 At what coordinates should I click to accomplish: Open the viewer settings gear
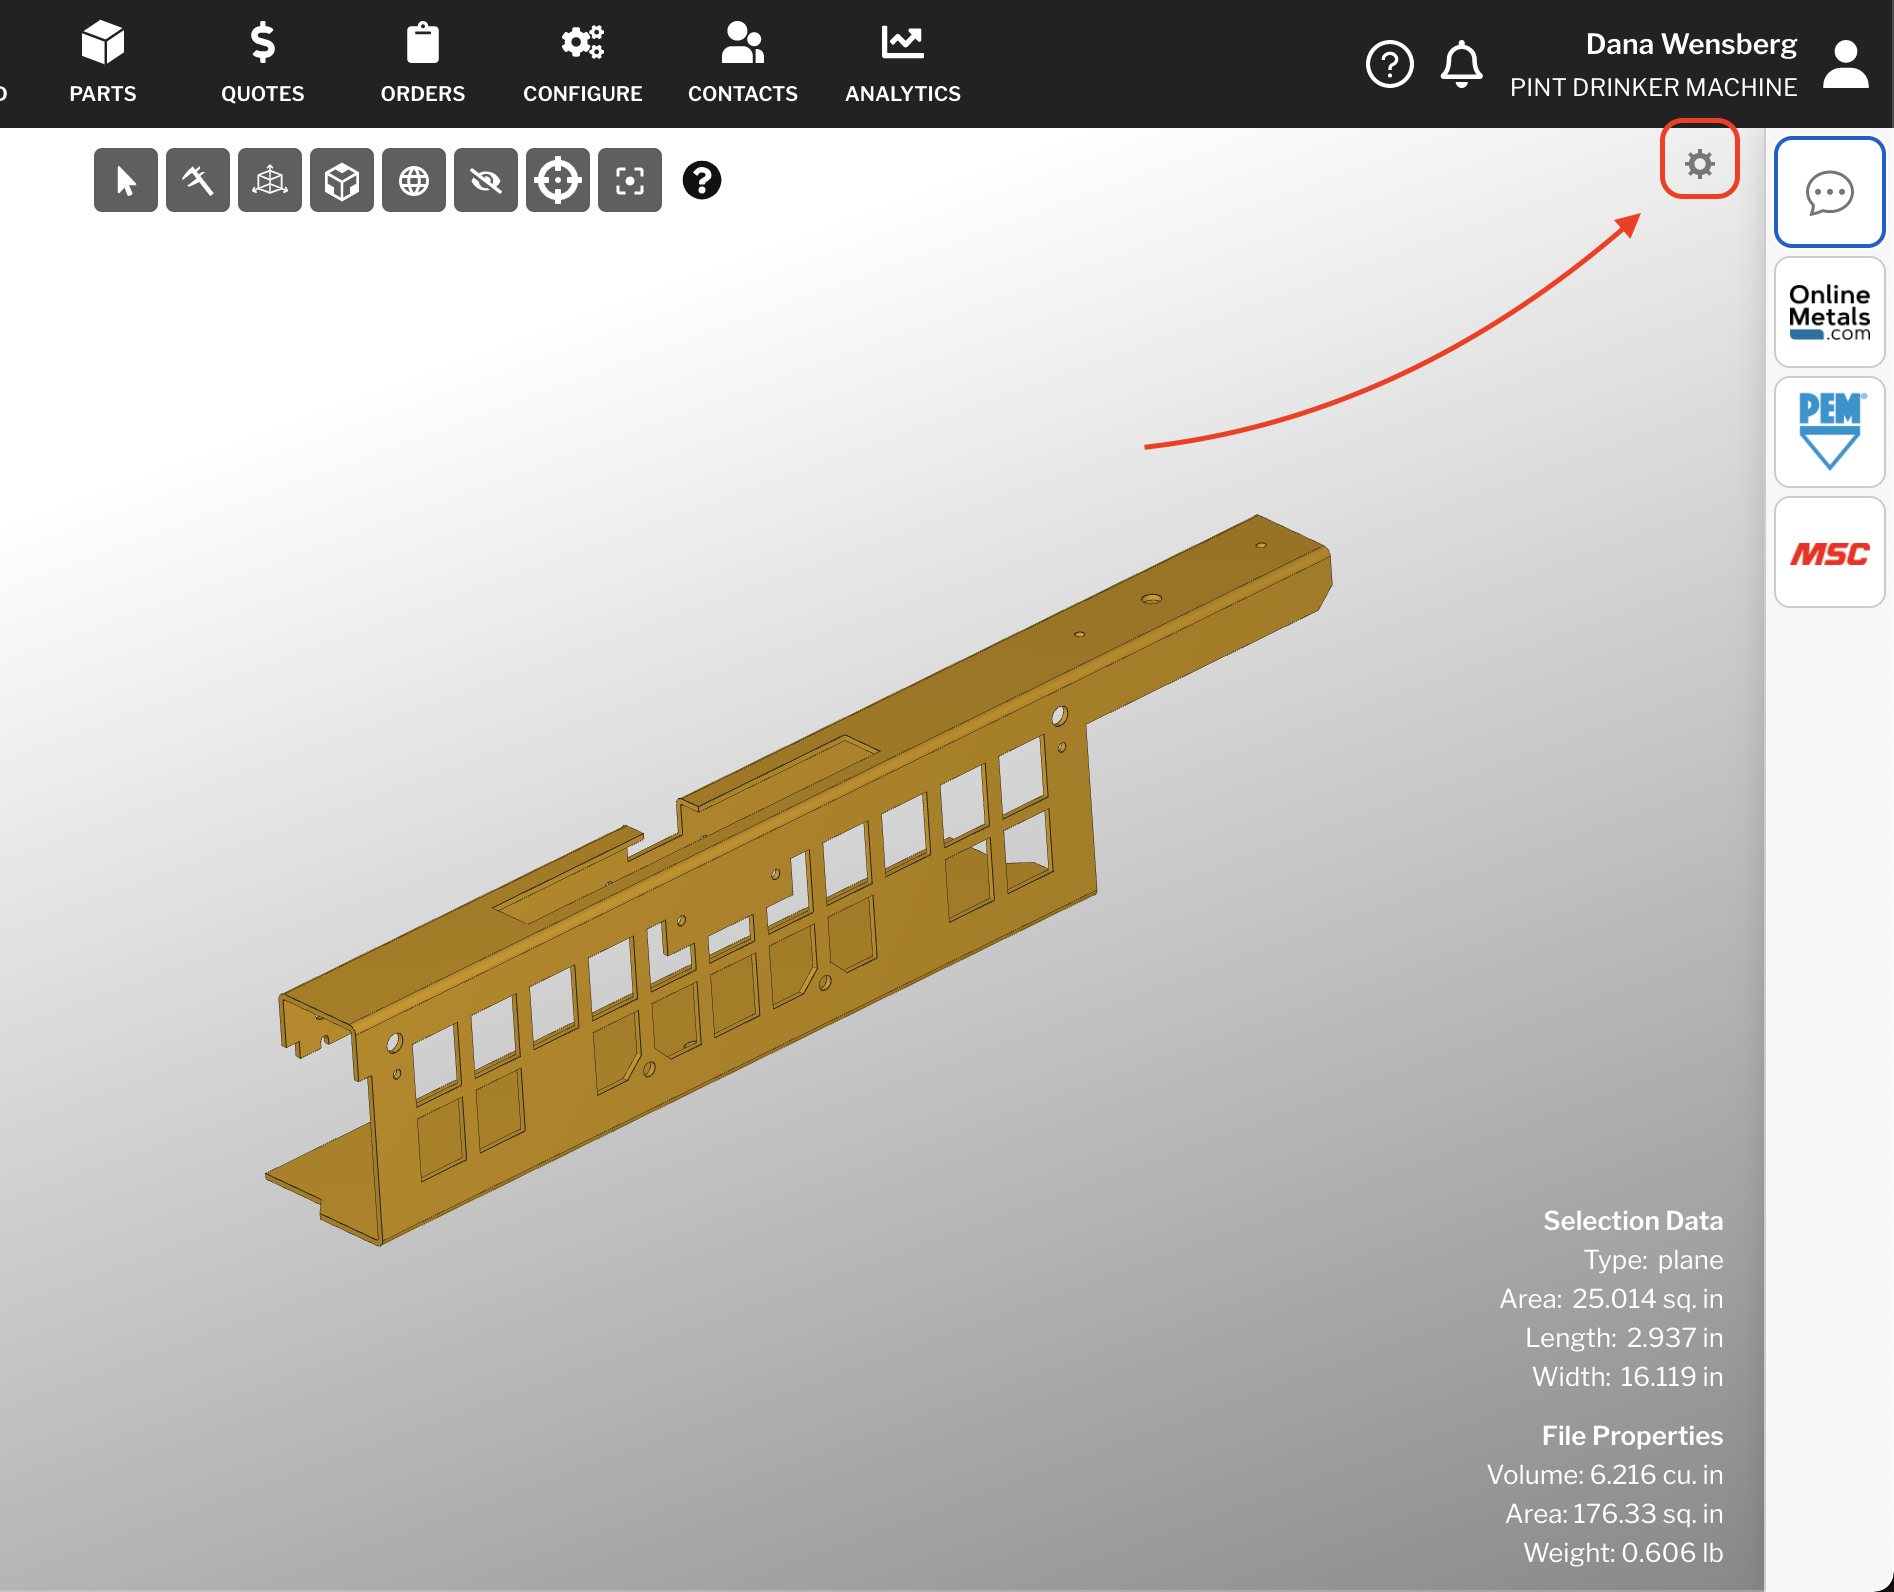1698,163
